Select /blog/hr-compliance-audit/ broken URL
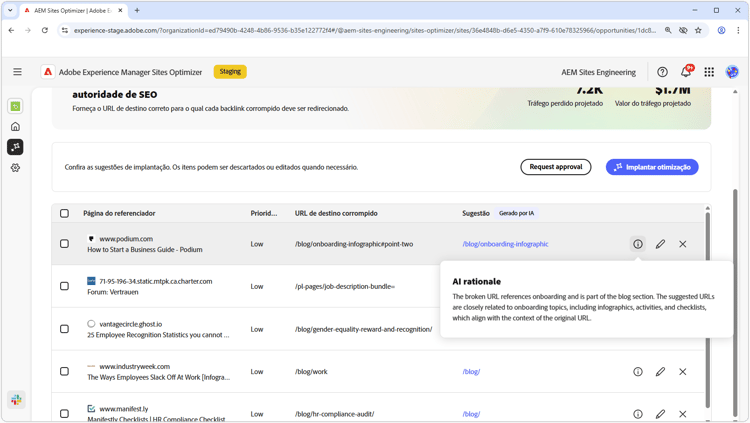Image resolution: width=750 pixels, height=423 pixels. tap(334, 414)
